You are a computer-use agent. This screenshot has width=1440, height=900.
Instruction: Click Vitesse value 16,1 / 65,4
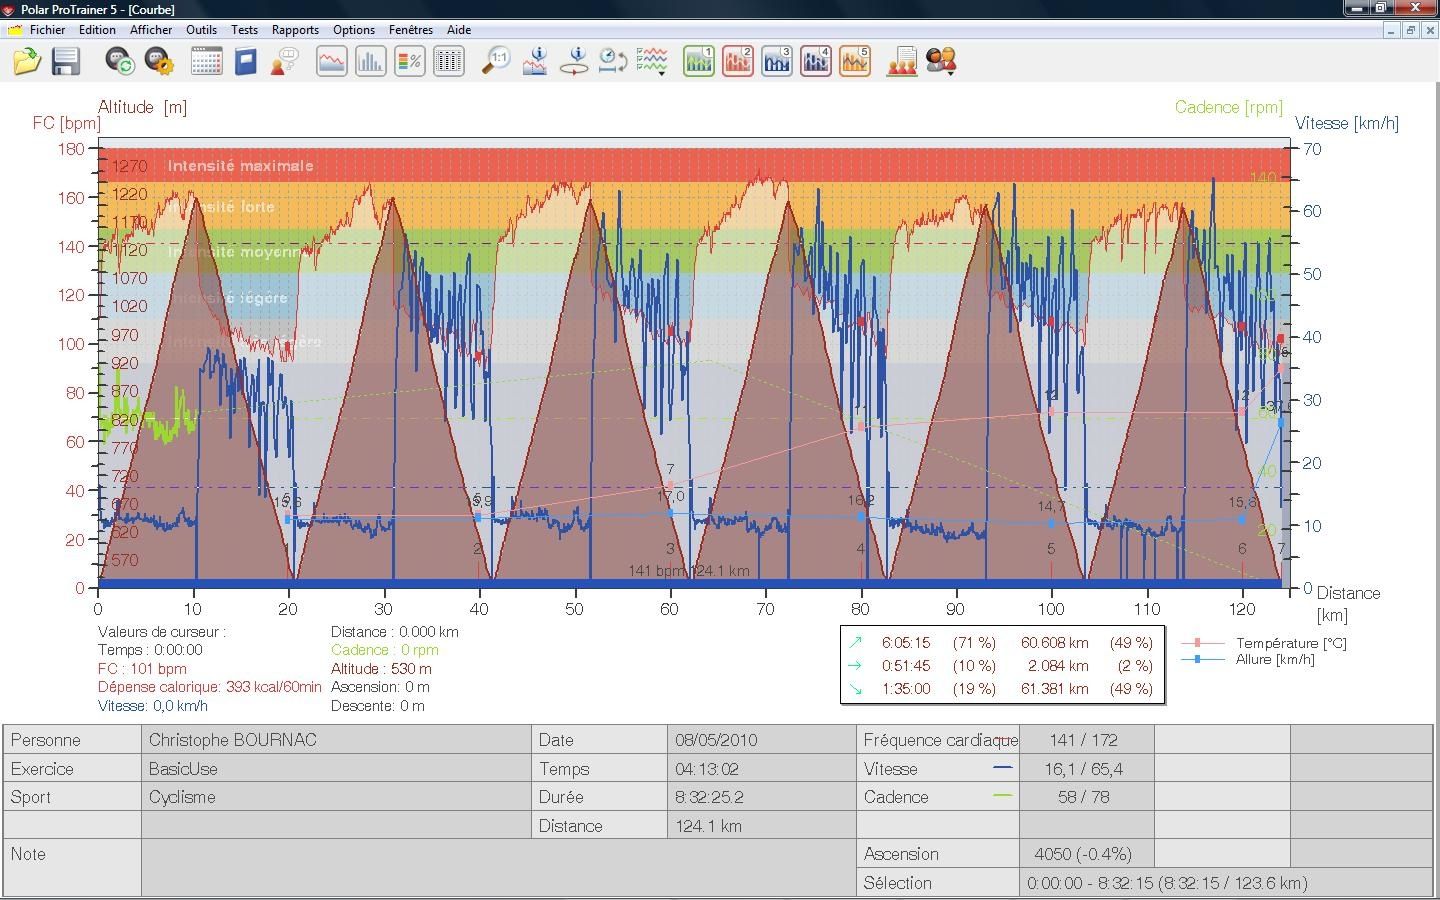coord(1084,769)
